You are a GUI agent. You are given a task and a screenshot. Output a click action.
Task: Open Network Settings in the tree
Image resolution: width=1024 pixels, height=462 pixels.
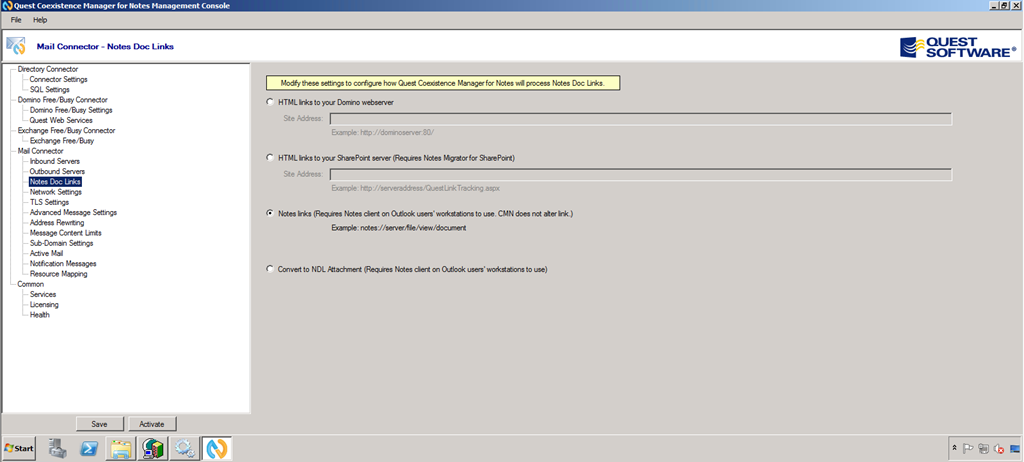[x=56, y=192]
